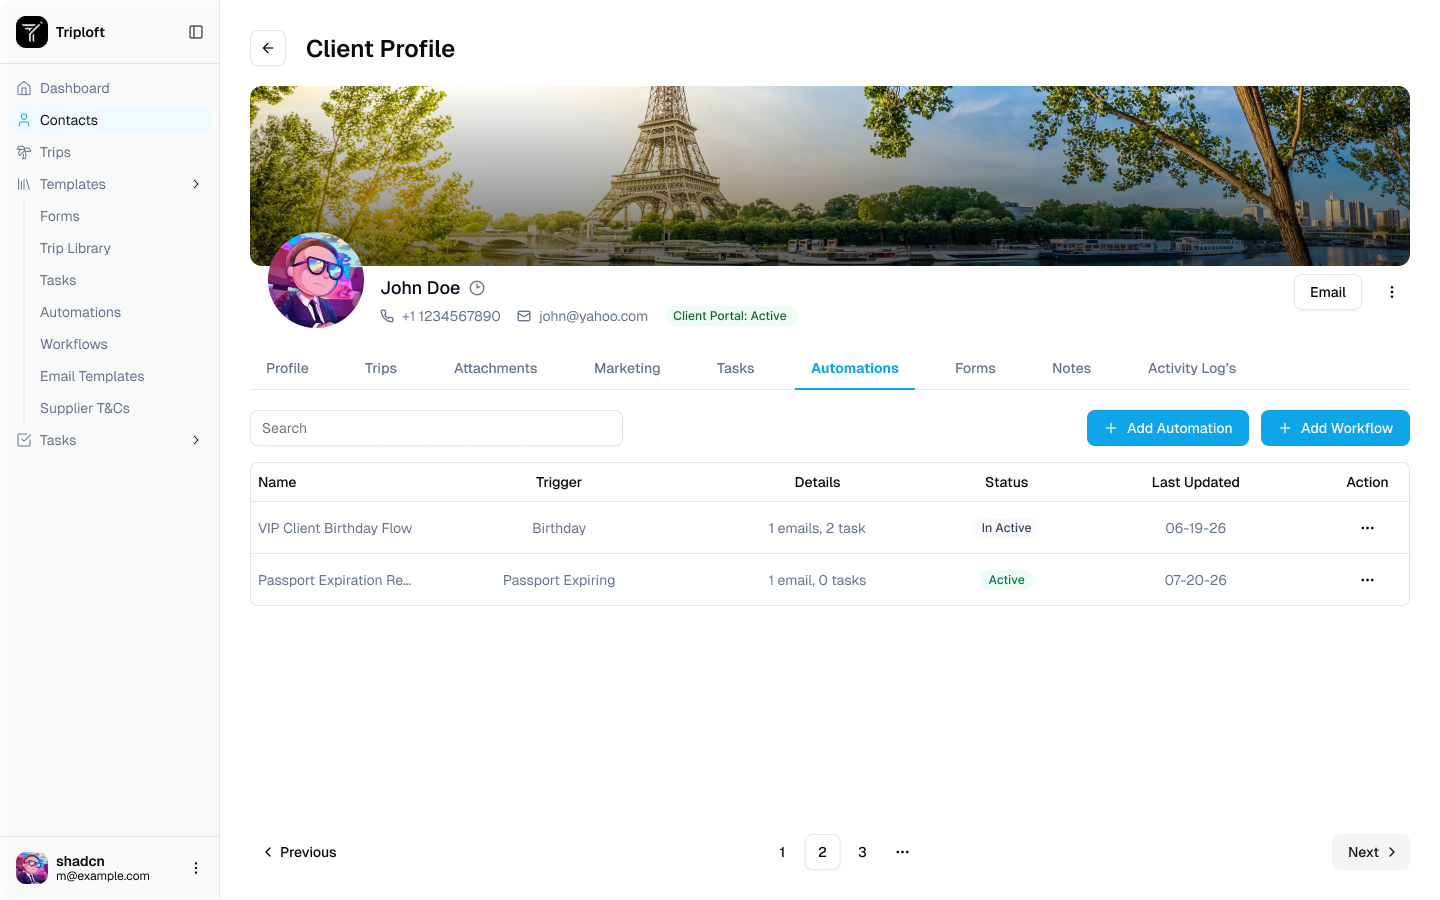1440x900 pixels.
Task: Open Trip Library in sidebar
Action: (75, 248)
